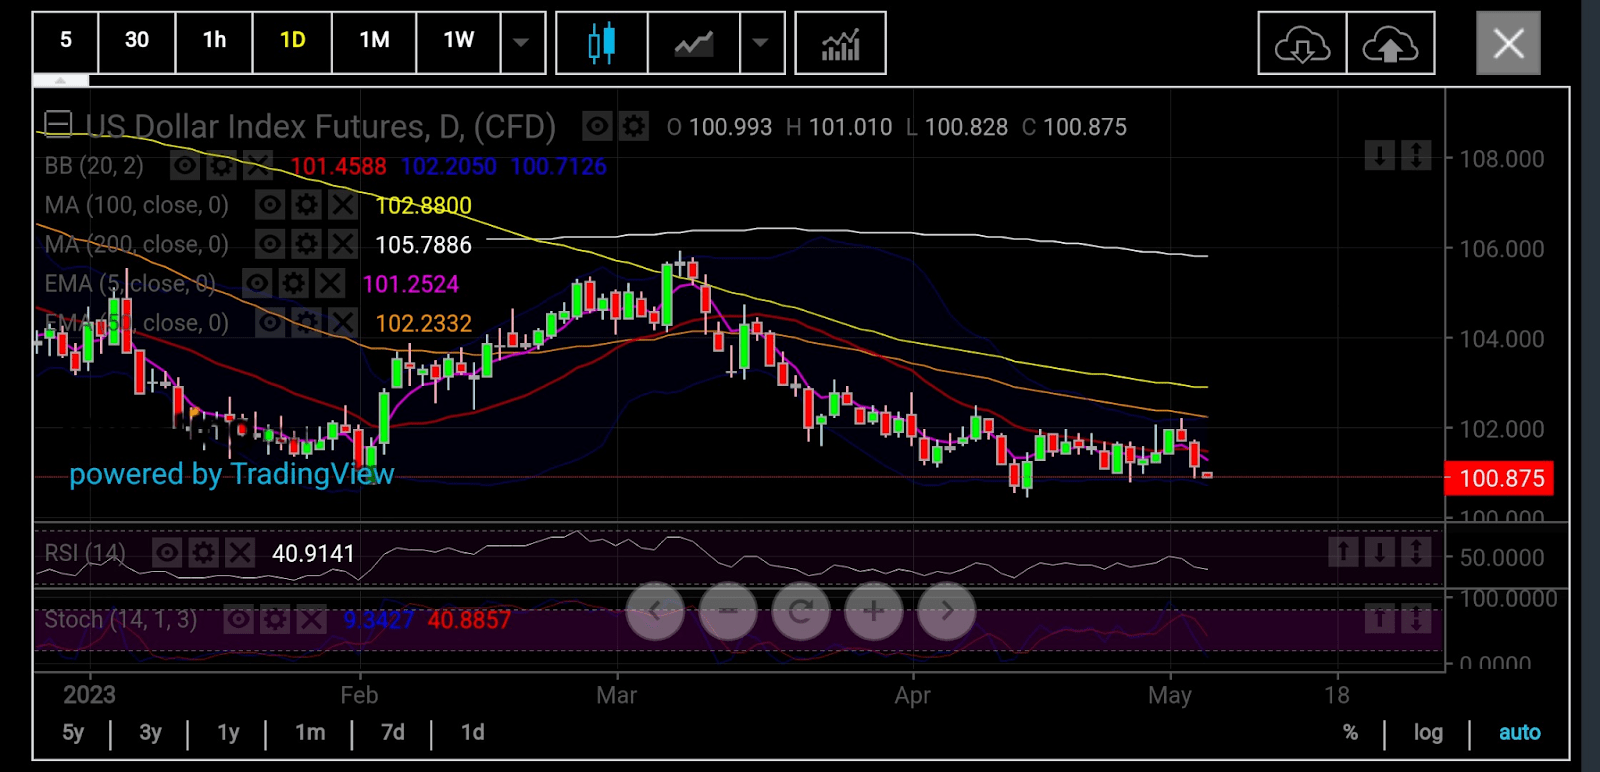Remove the MA (200, close, 0) indicator

343,244
